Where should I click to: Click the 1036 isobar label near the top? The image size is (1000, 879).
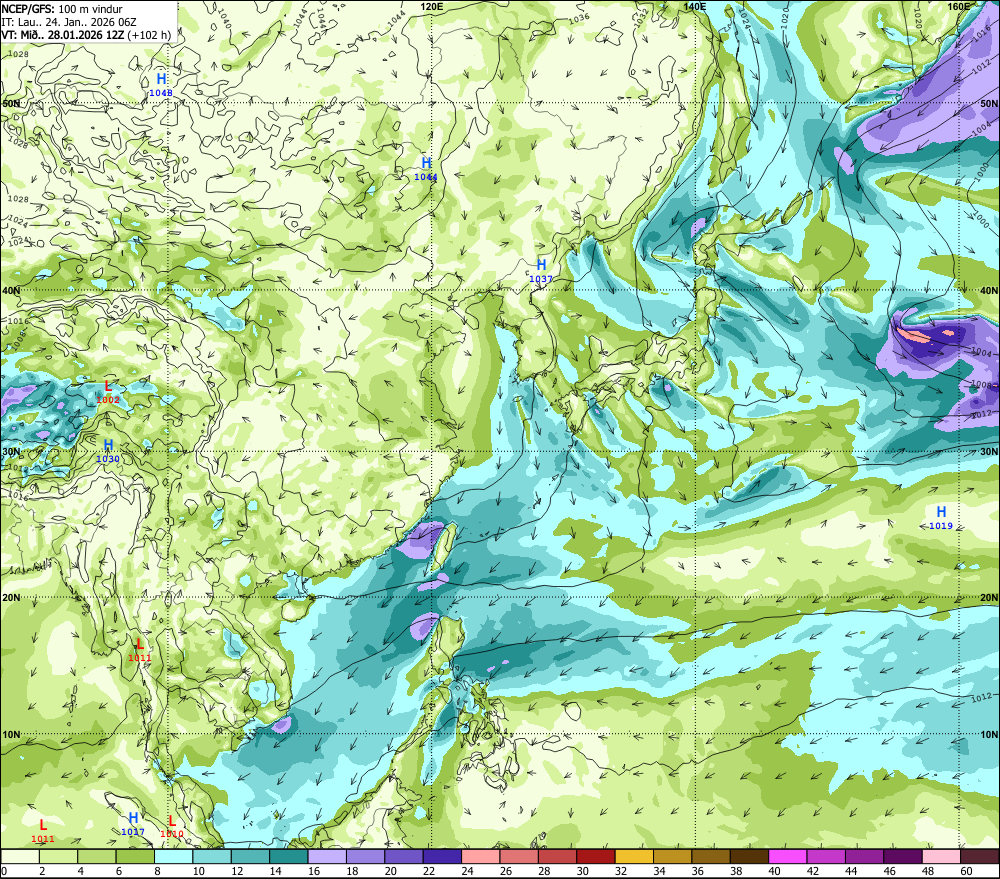click(578, 18)
